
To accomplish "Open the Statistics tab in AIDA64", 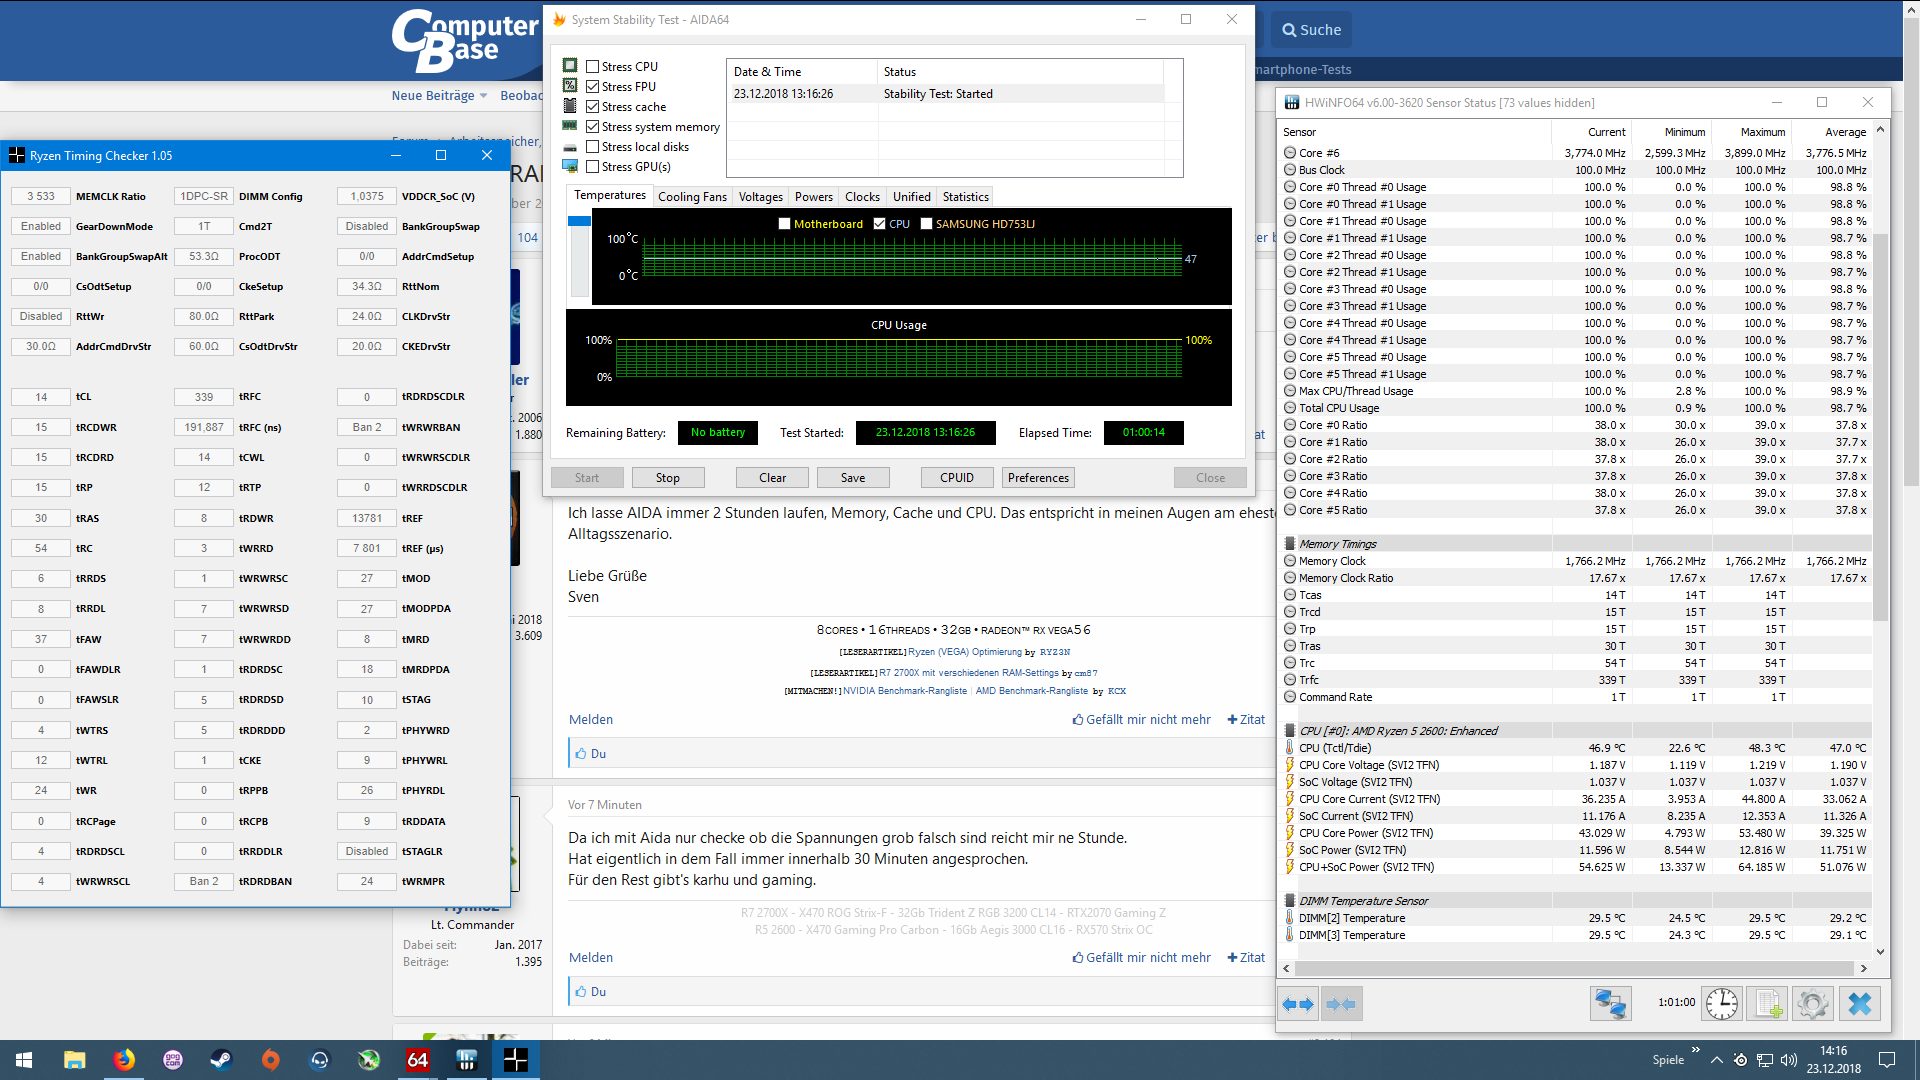I will click(x=964, y=196).
